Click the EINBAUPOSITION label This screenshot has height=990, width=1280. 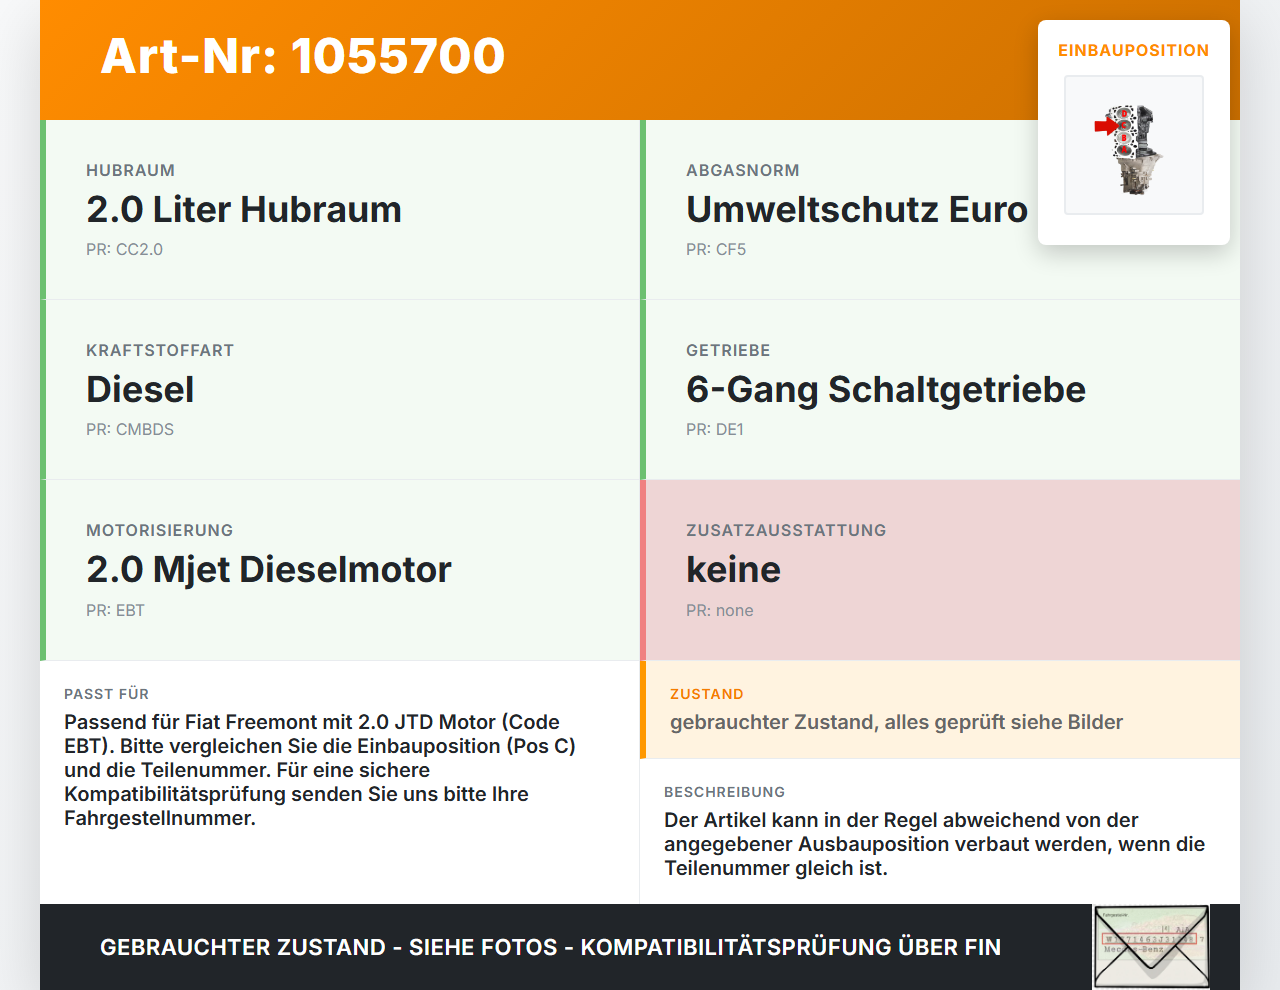[x=1133, y=50]
